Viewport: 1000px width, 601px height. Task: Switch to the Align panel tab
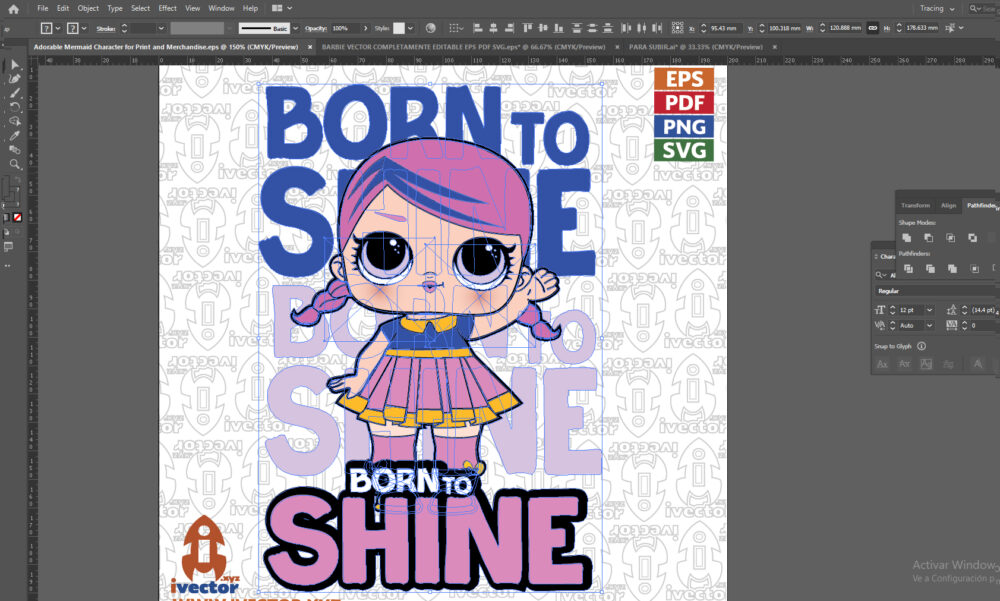948,205
